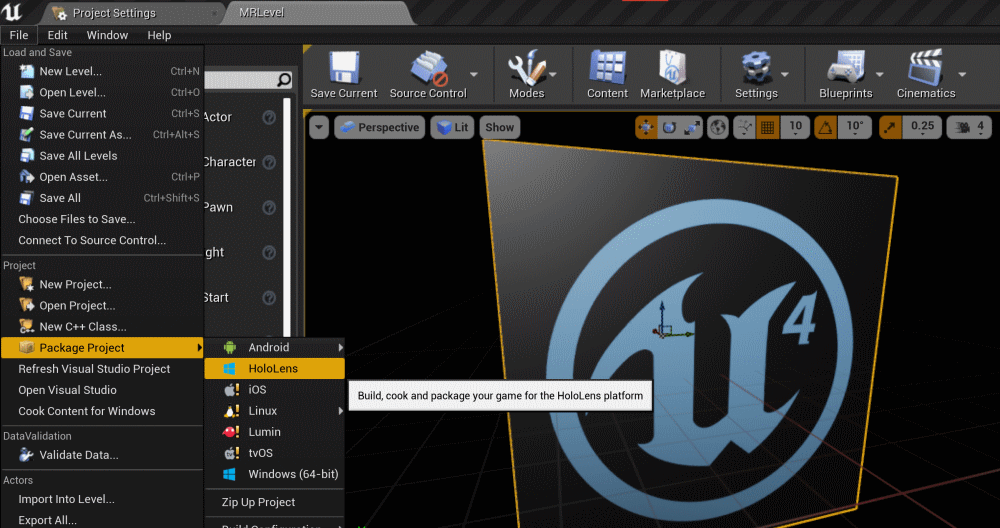Choose Linux packaging platform
The width and height of the screenshot is (1000, 528).
[274, 411]
